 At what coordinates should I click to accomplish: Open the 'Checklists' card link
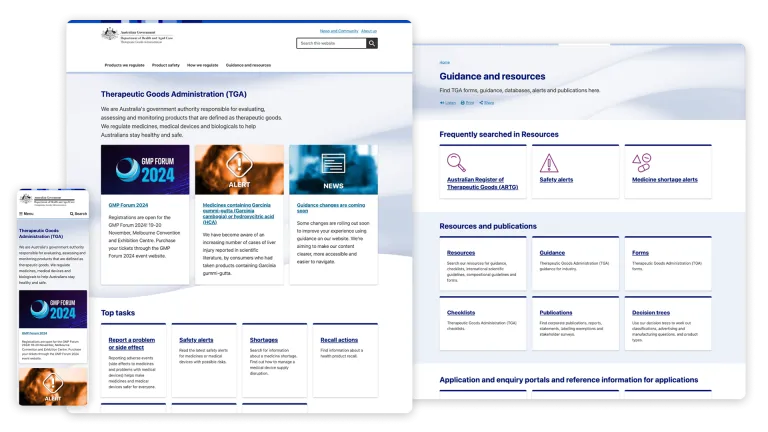tap(461, 312)
